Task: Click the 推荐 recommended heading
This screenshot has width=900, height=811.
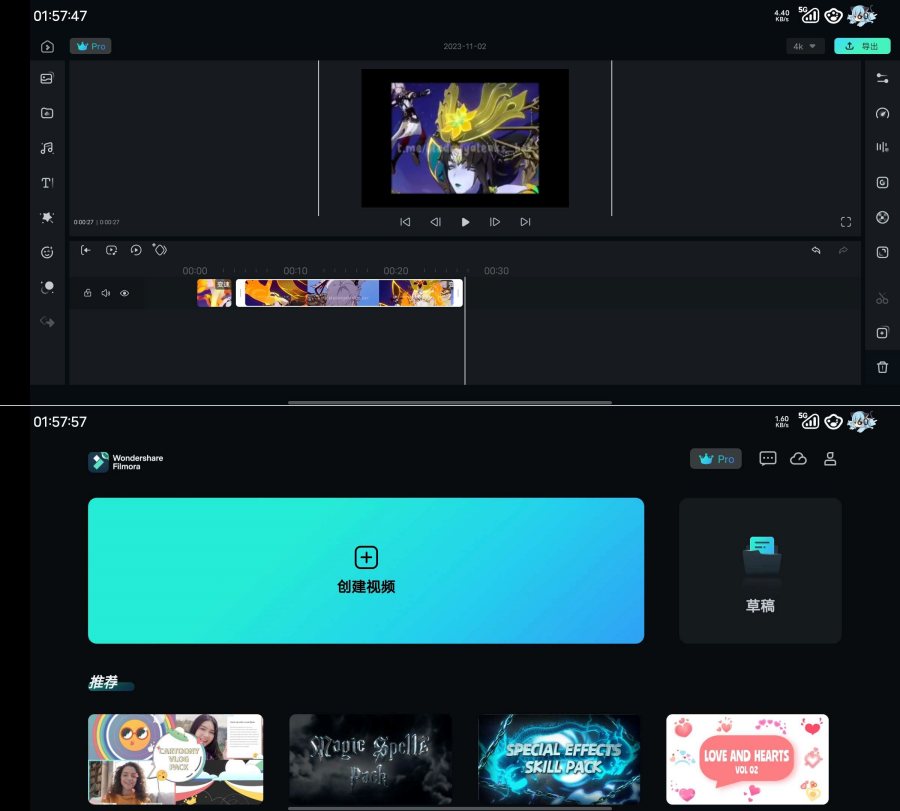Action: click(103, 682)
